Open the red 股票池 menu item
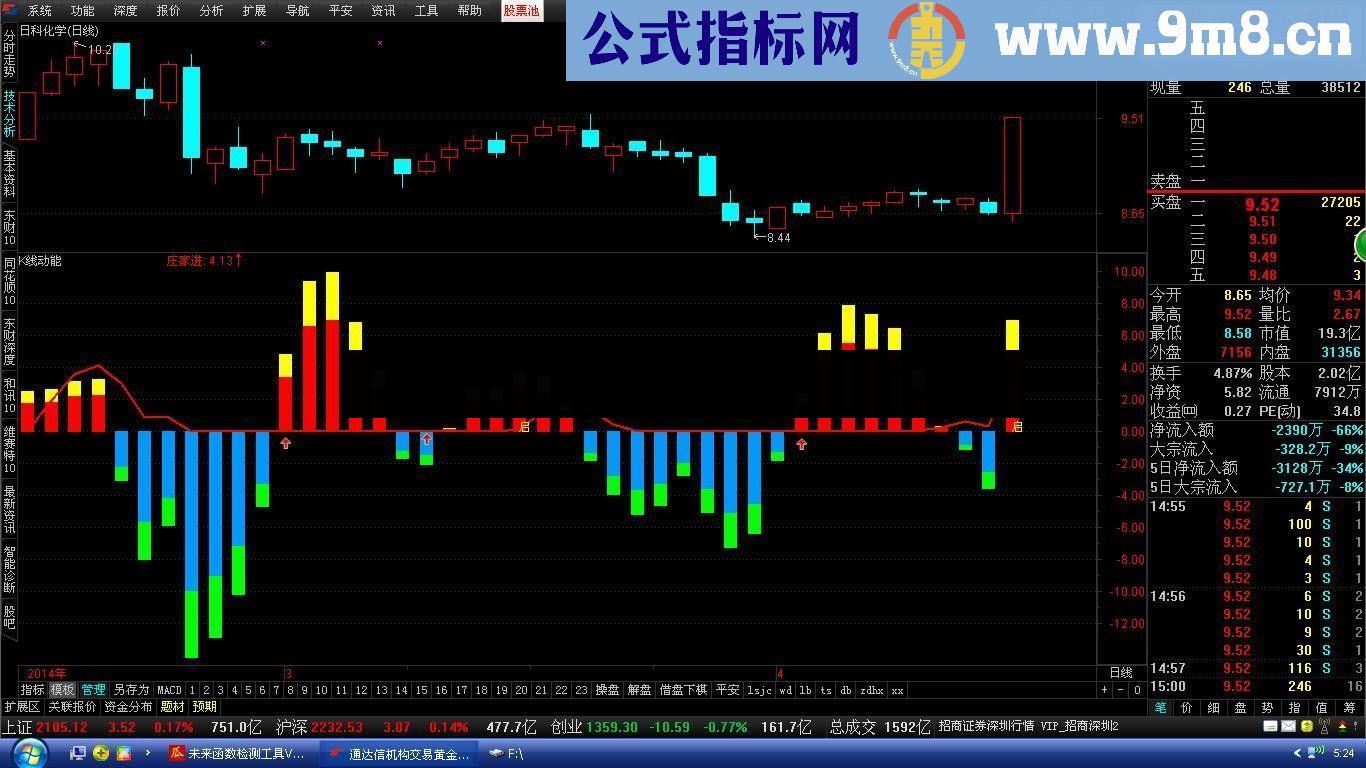Viewport: 1366px width, 768px height. [x=521, y=11]
